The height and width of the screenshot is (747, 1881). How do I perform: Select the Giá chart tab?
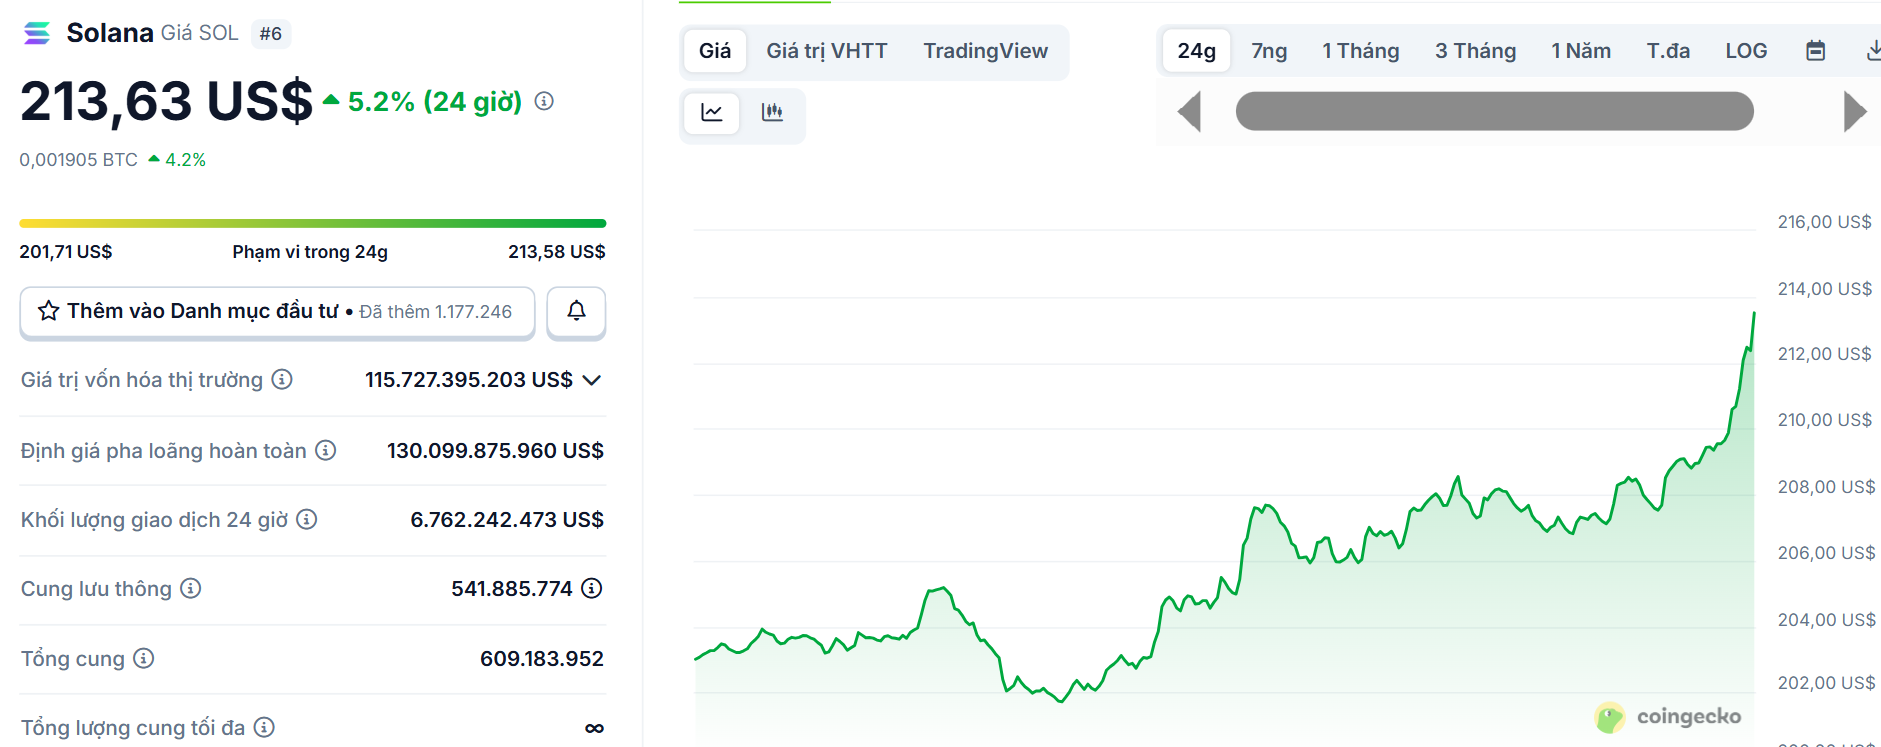click(715, 51)
